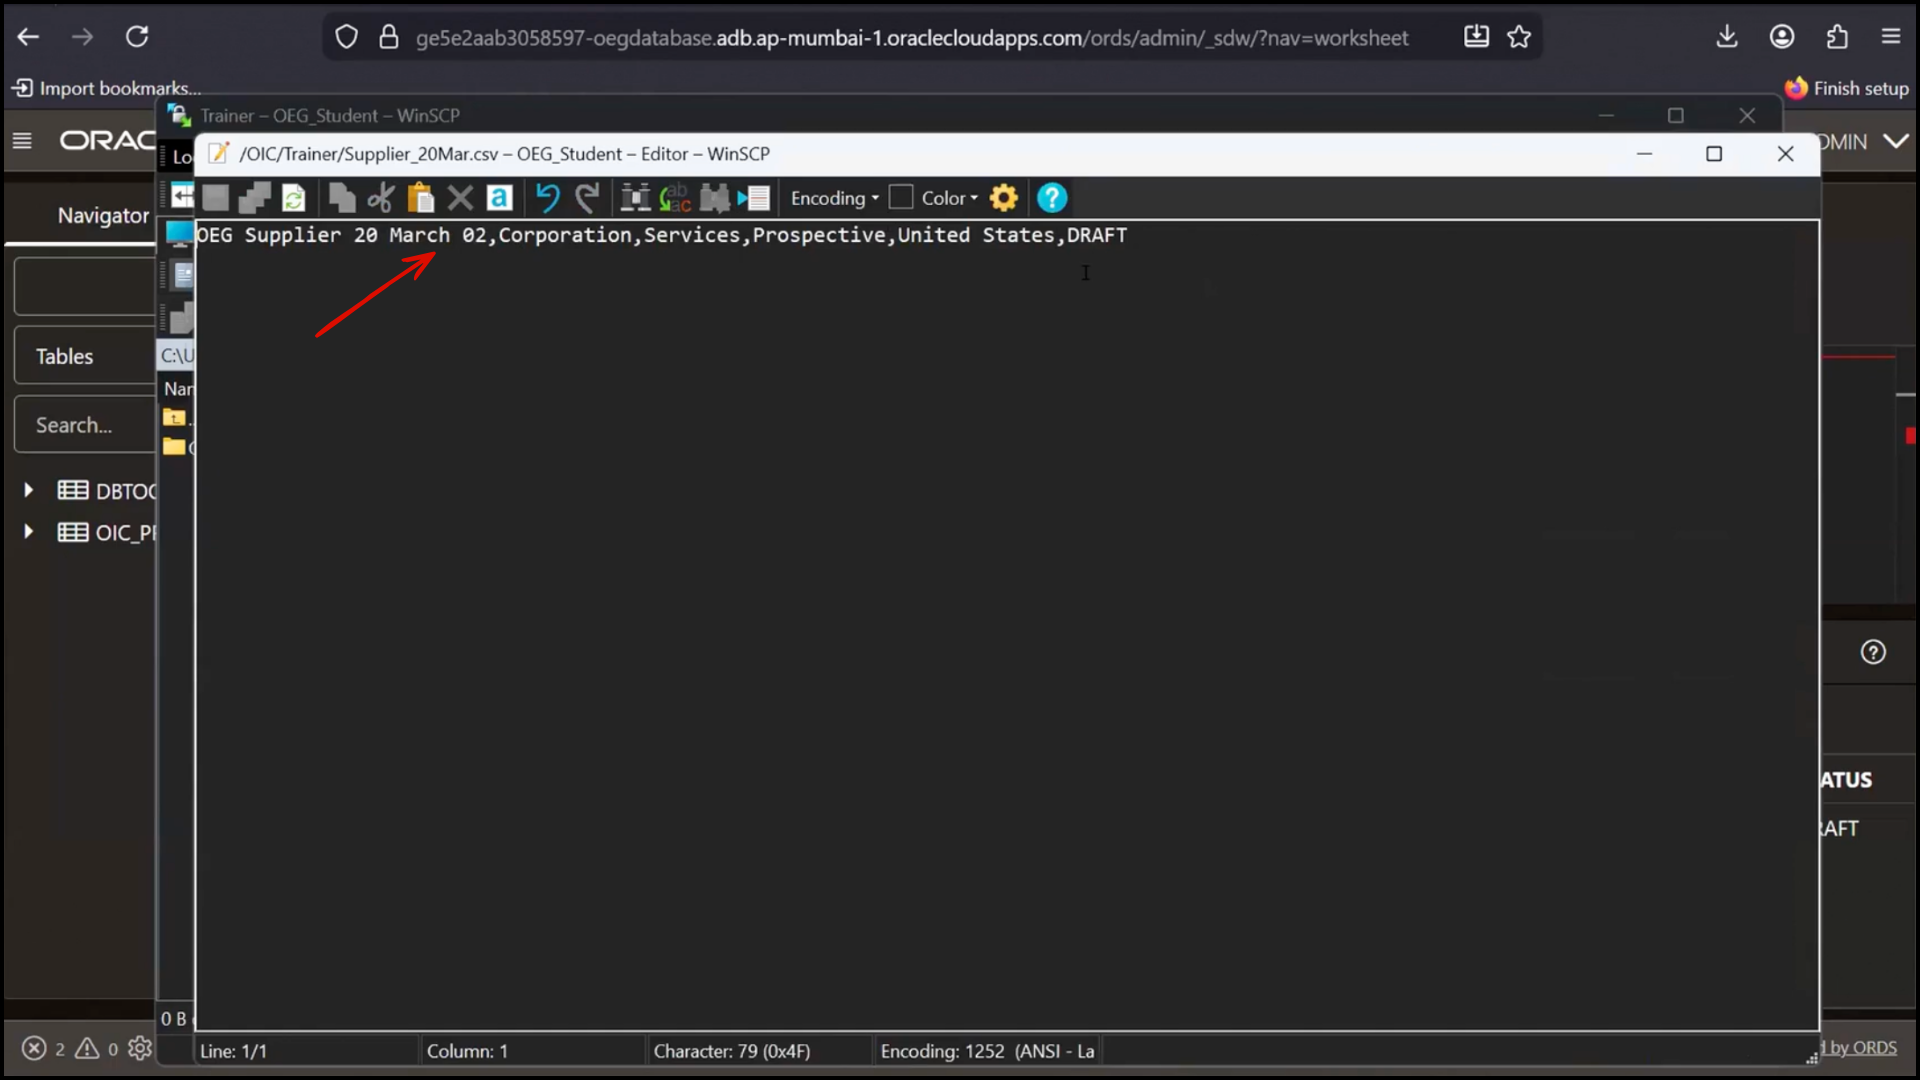Open the Tables object type dropdown
This screenshot has height=1080, width=1920.
pyautogui.click(x=85, y=356)
